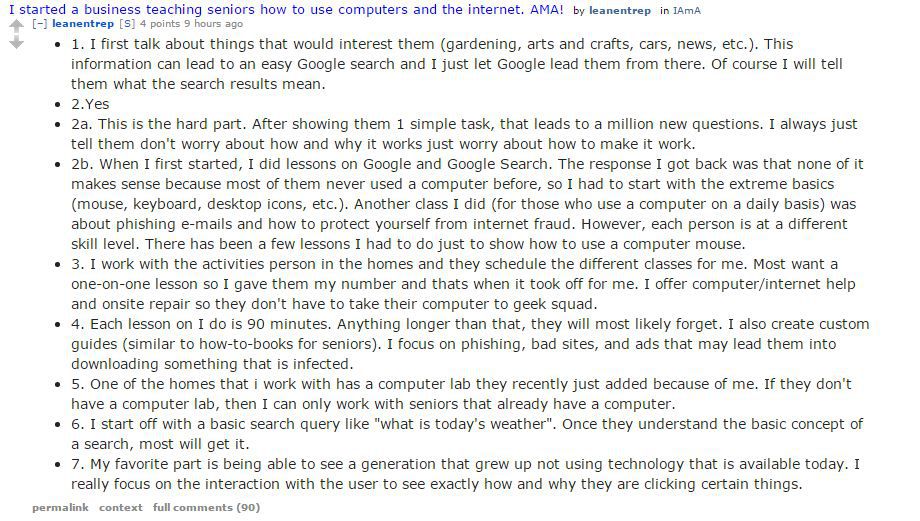Click the '9 hours ago' timestamp
Viewport: 920px width, 521px height.
pos(213,23)
